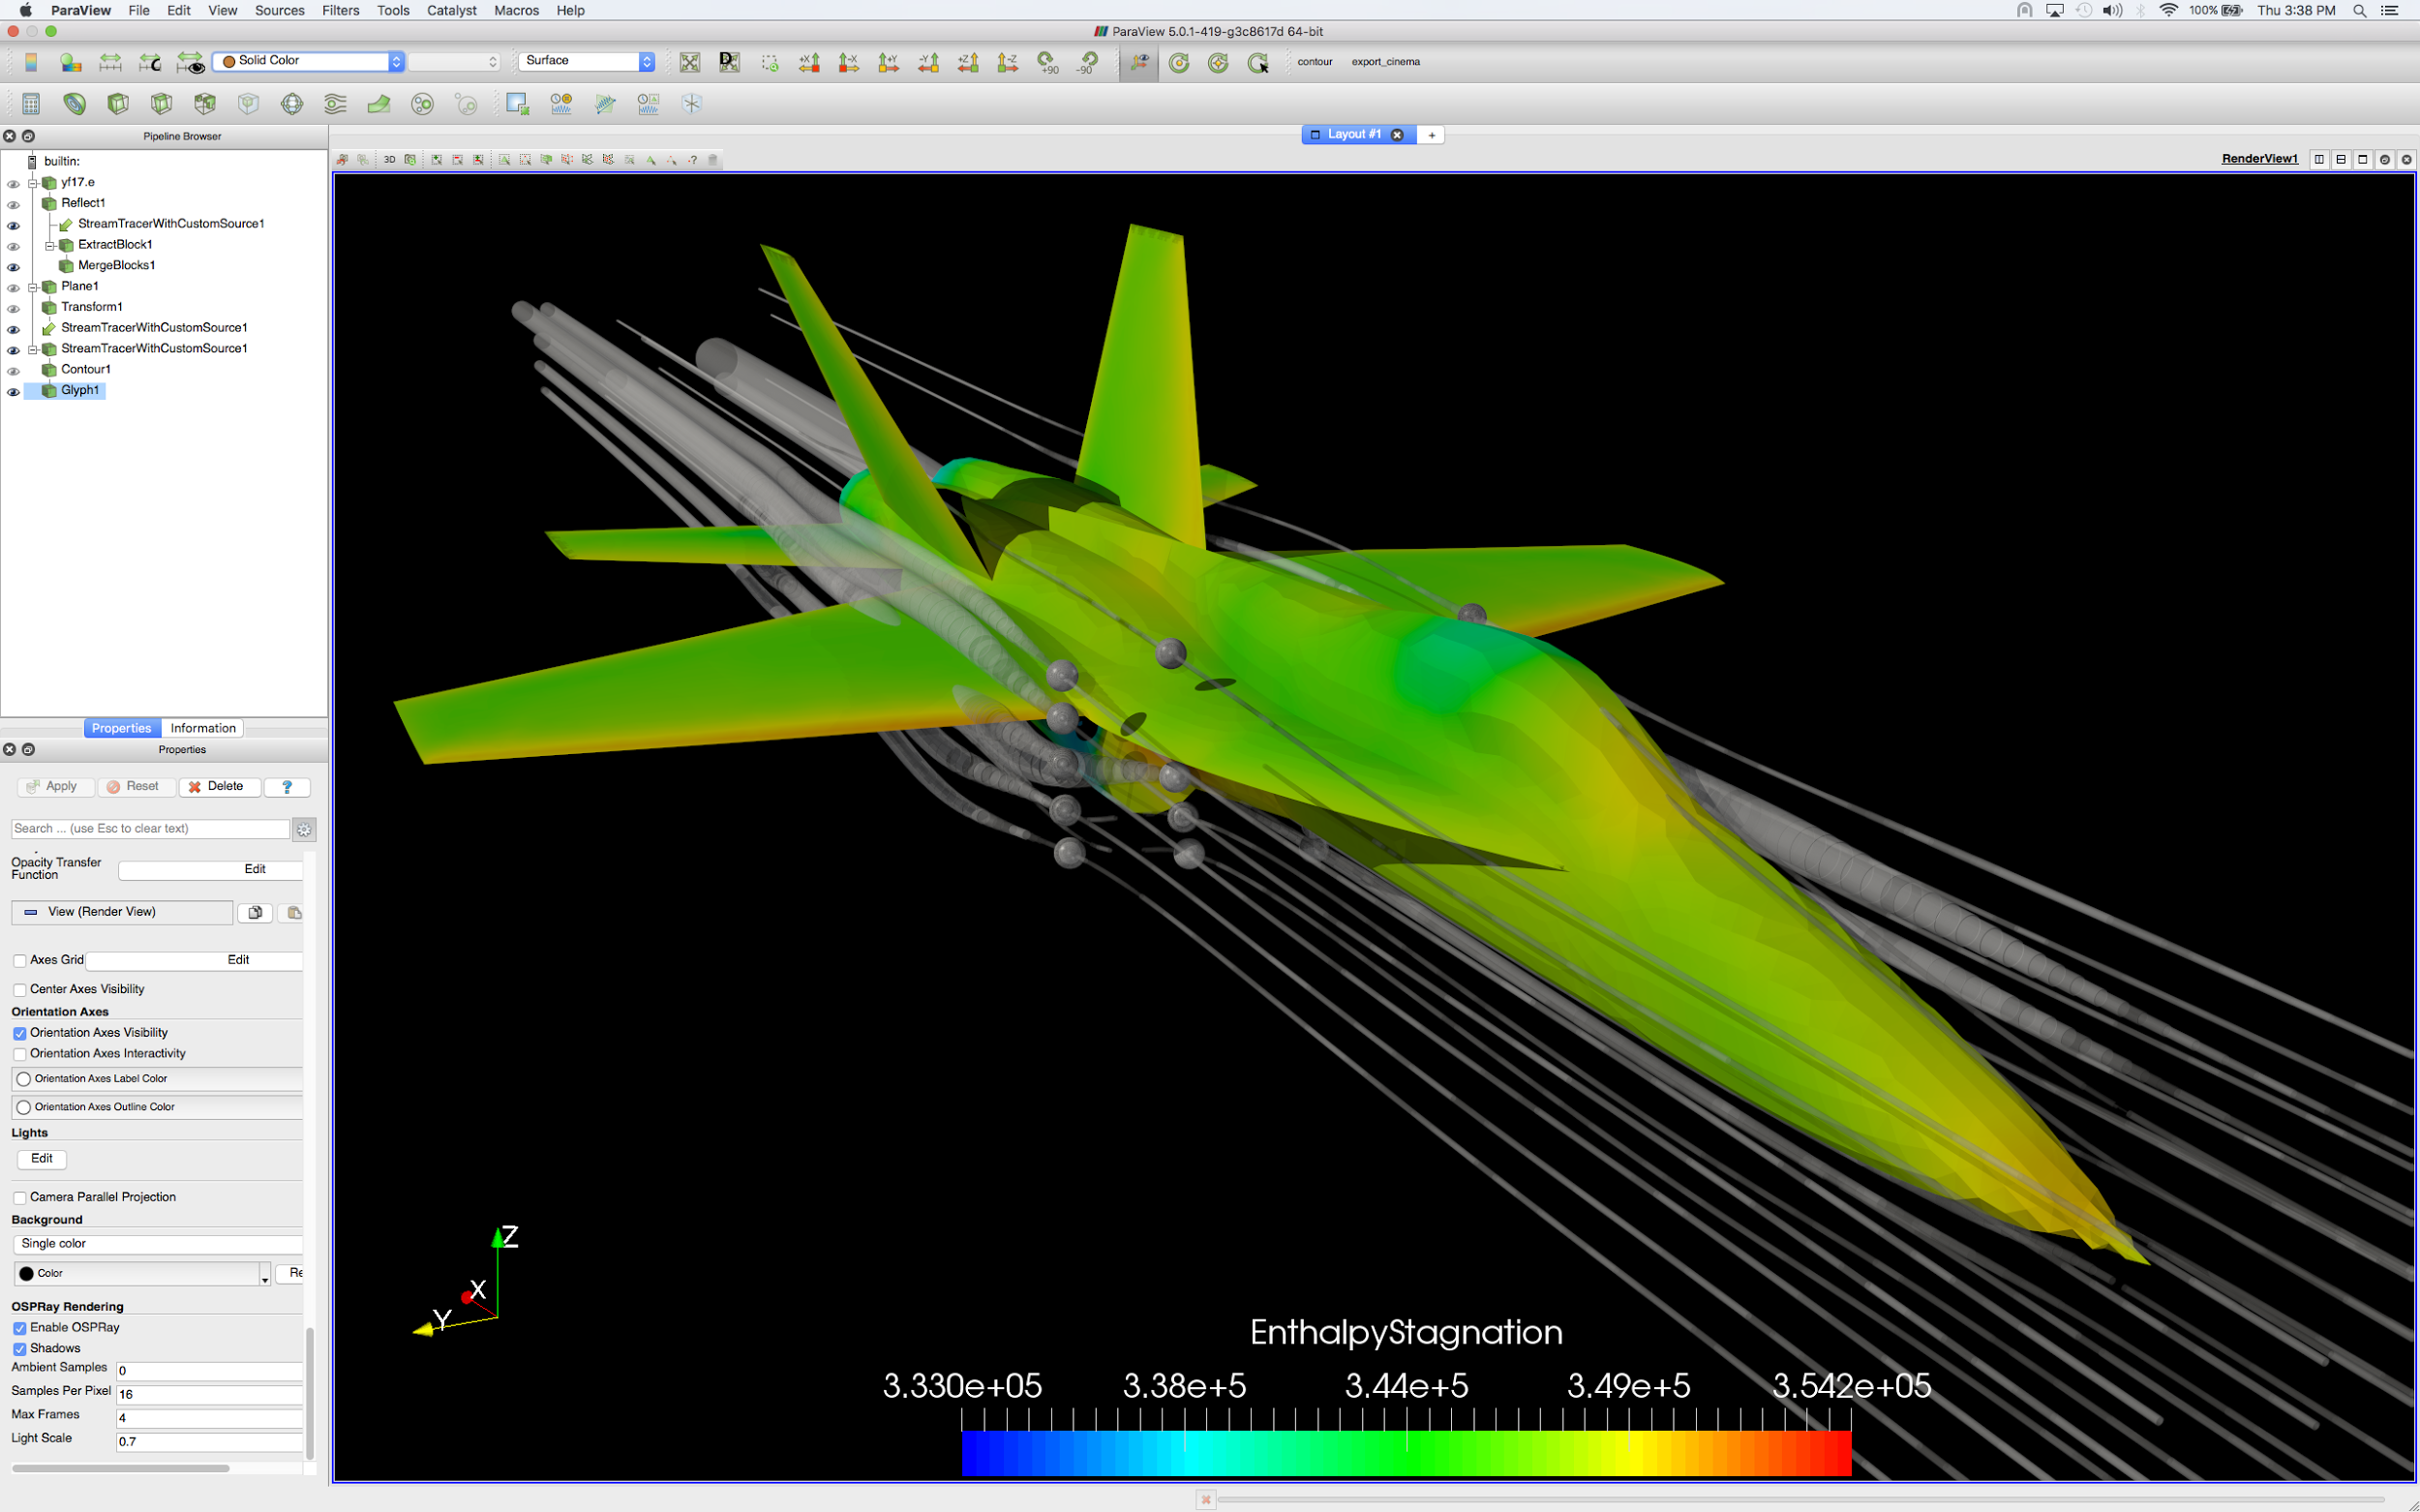Click the Rescale to Data Range icon
The image size is (2420, 1512).
[110, 62]
